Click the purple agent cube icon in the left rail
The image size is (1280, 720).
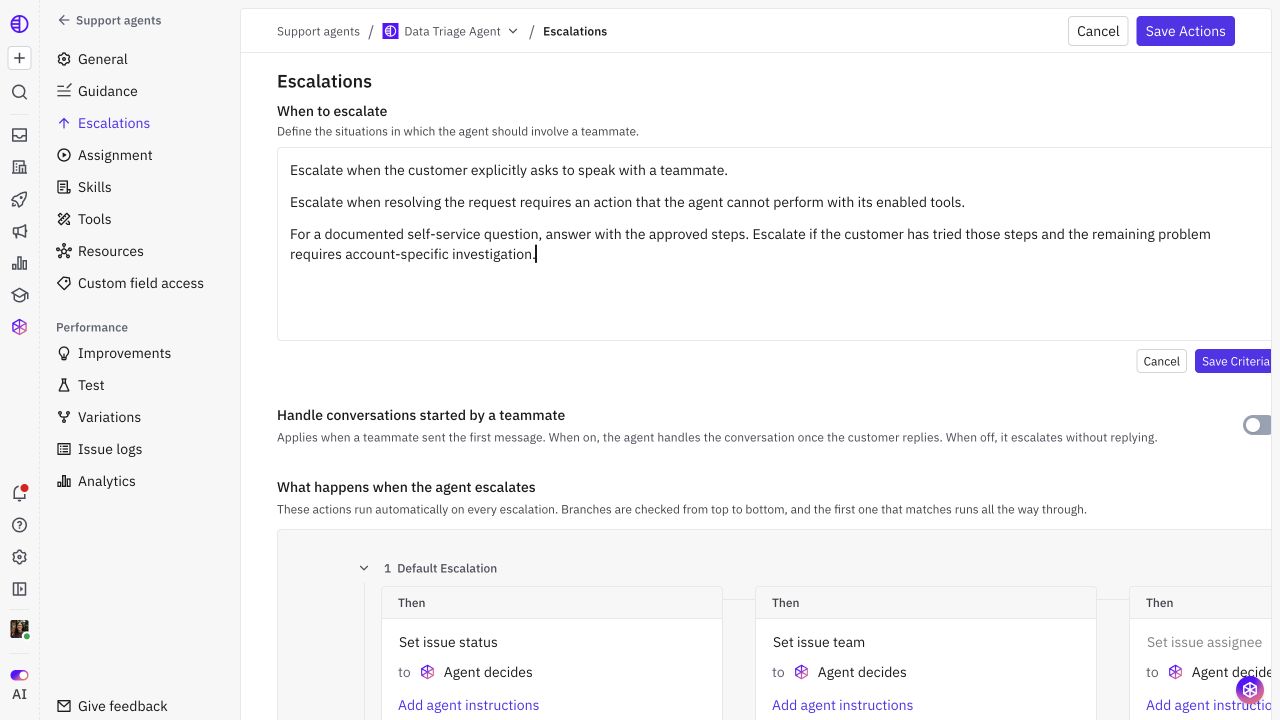[19, 327]
